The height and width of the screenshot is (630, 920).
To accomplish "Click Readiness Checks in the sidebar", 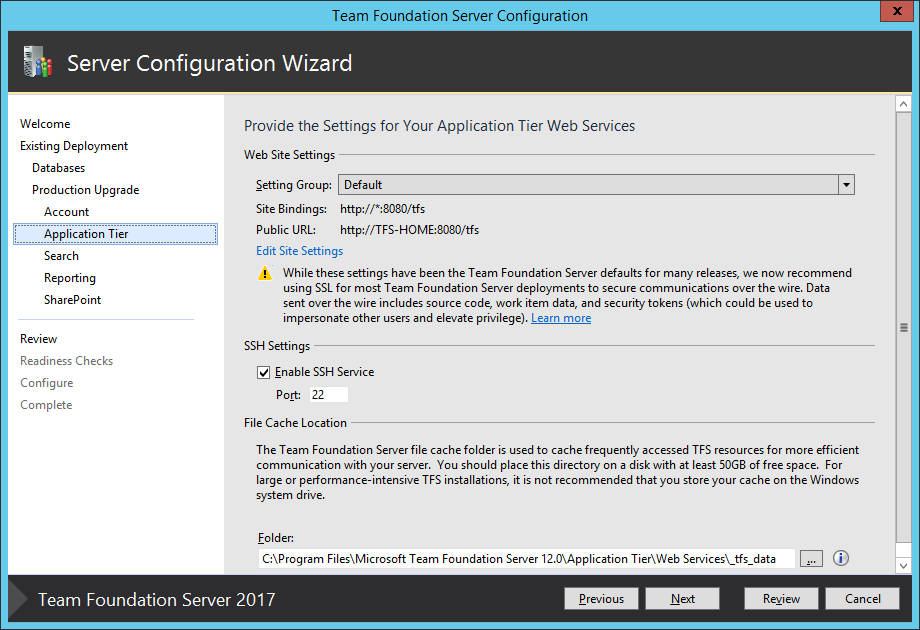I will [x=66, y=361].
